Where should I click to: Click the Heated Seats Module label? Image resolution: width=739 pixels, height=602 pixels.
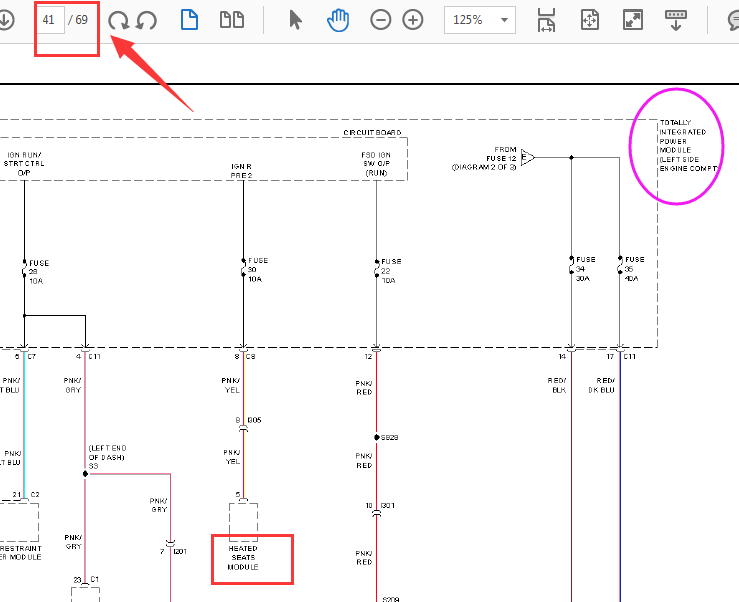243,558
